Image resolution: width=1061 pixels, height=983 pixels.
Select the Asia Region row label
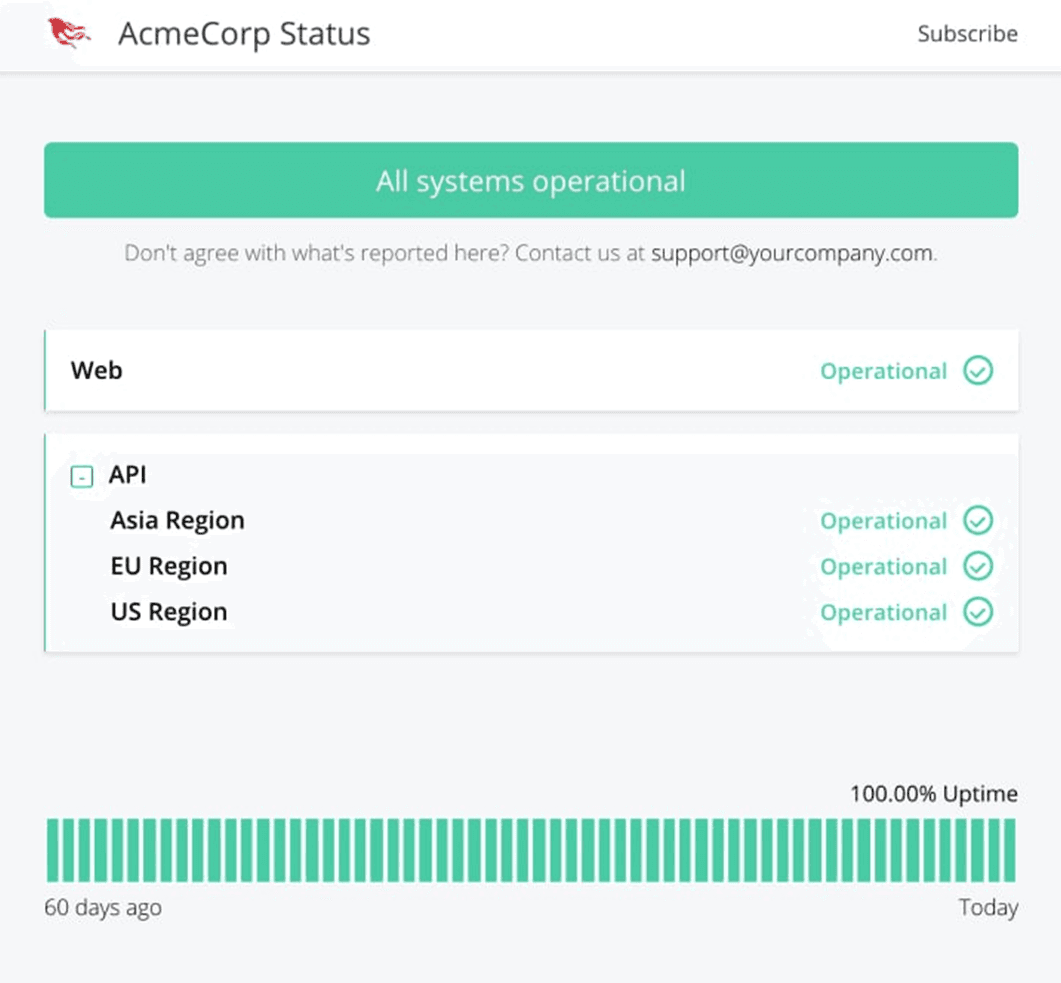177,521
